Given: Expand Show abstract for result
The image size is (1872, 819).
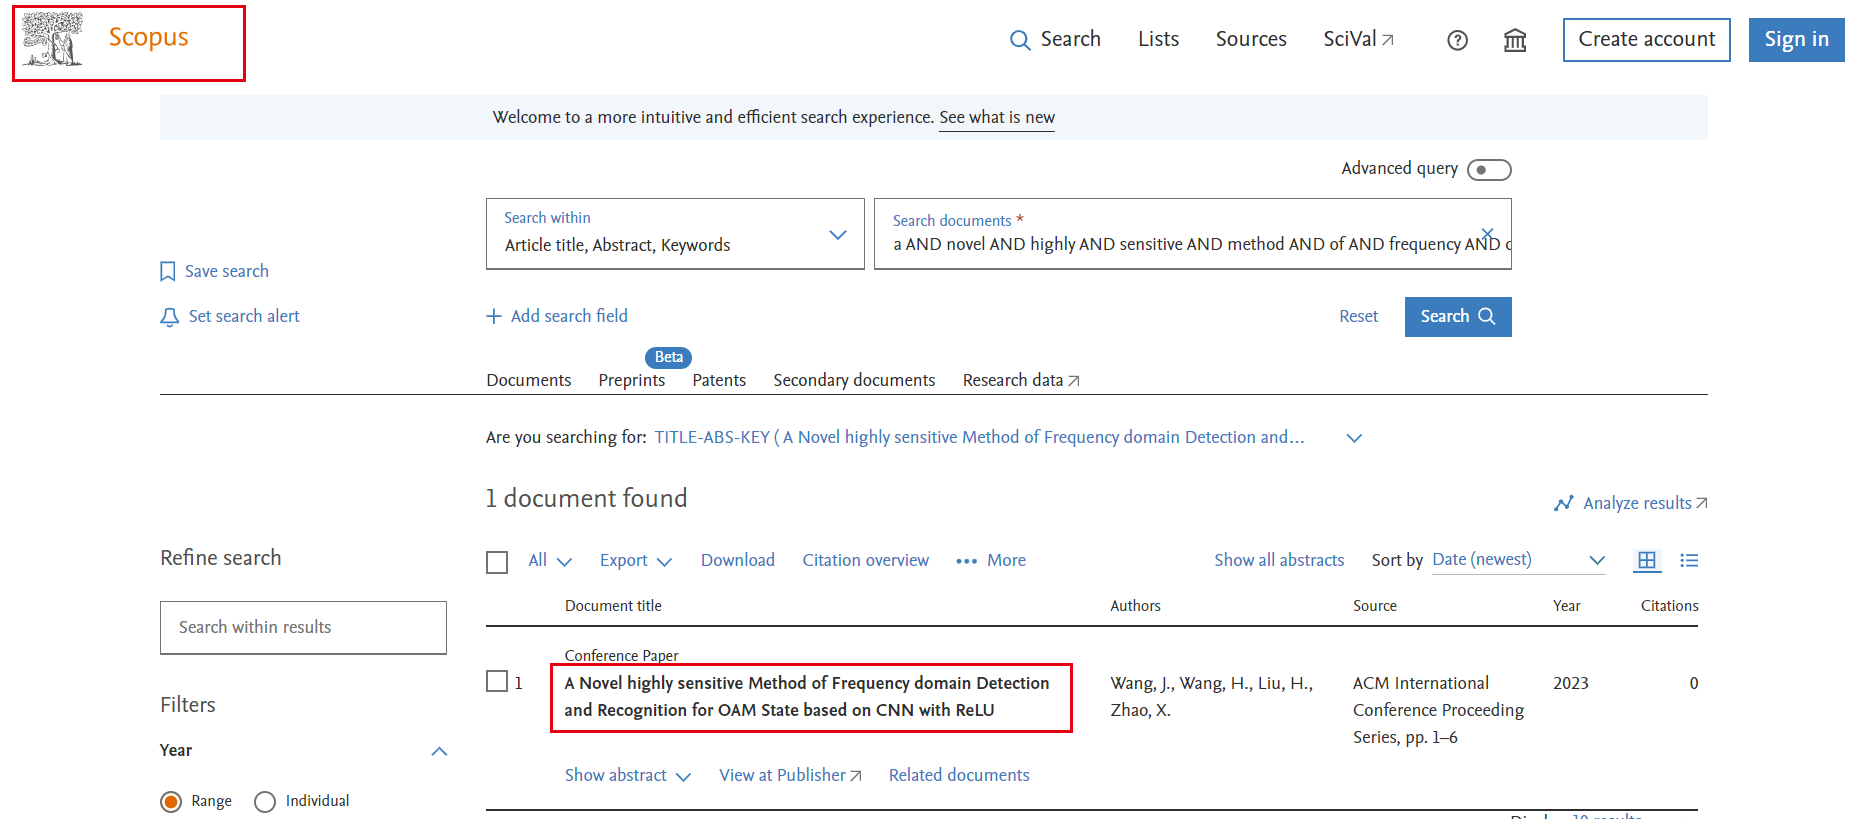Looking at the screenshot, I should 628,775.
